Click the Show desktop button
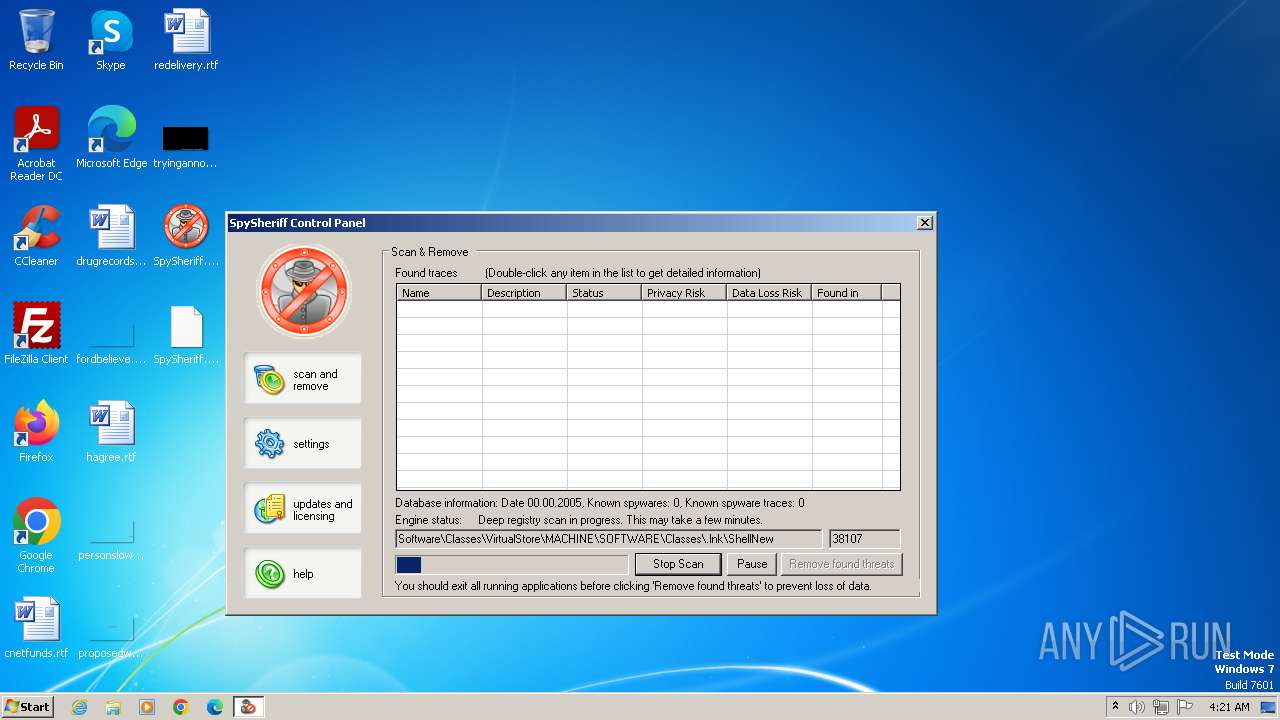The height and width of the screenshot is (720, 1280). coord(1268,707)
